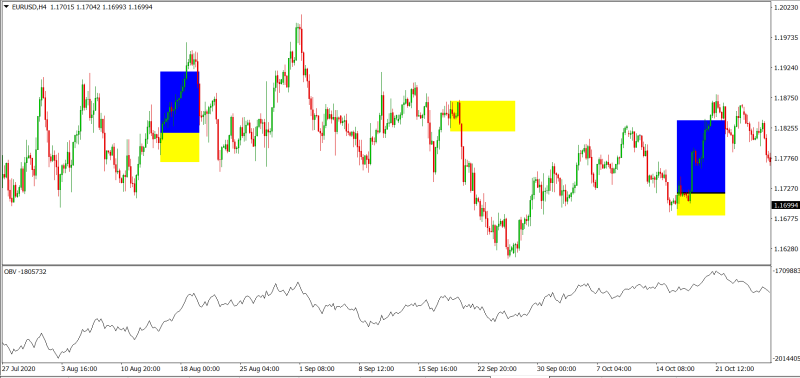
Task: Click the 1.20230 price level label
Action: coord(787,8)
